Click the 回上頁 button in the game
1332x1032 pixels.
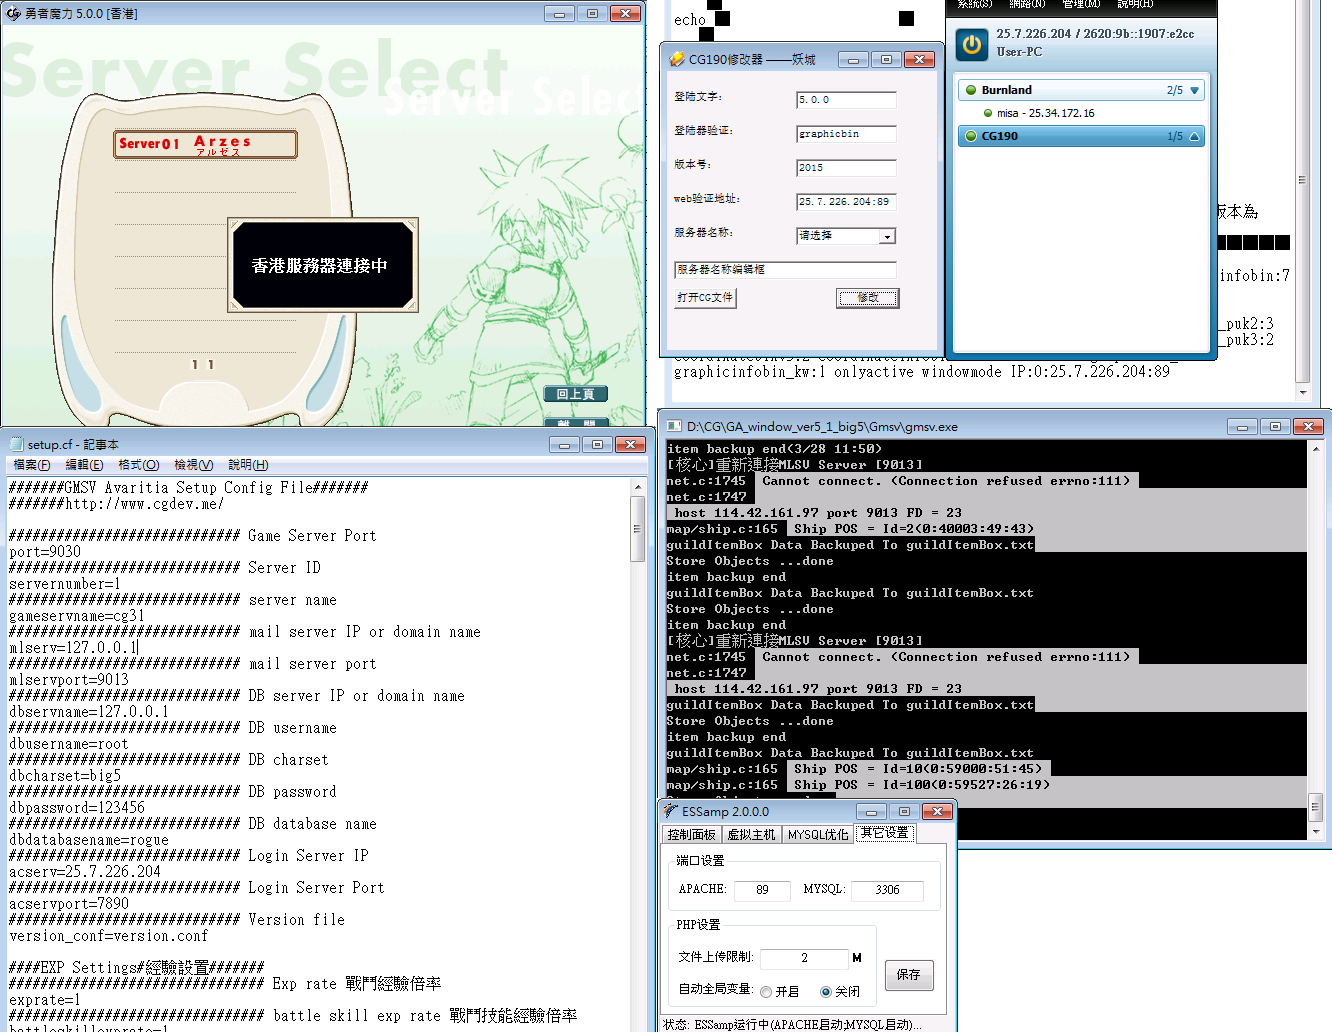576,394
